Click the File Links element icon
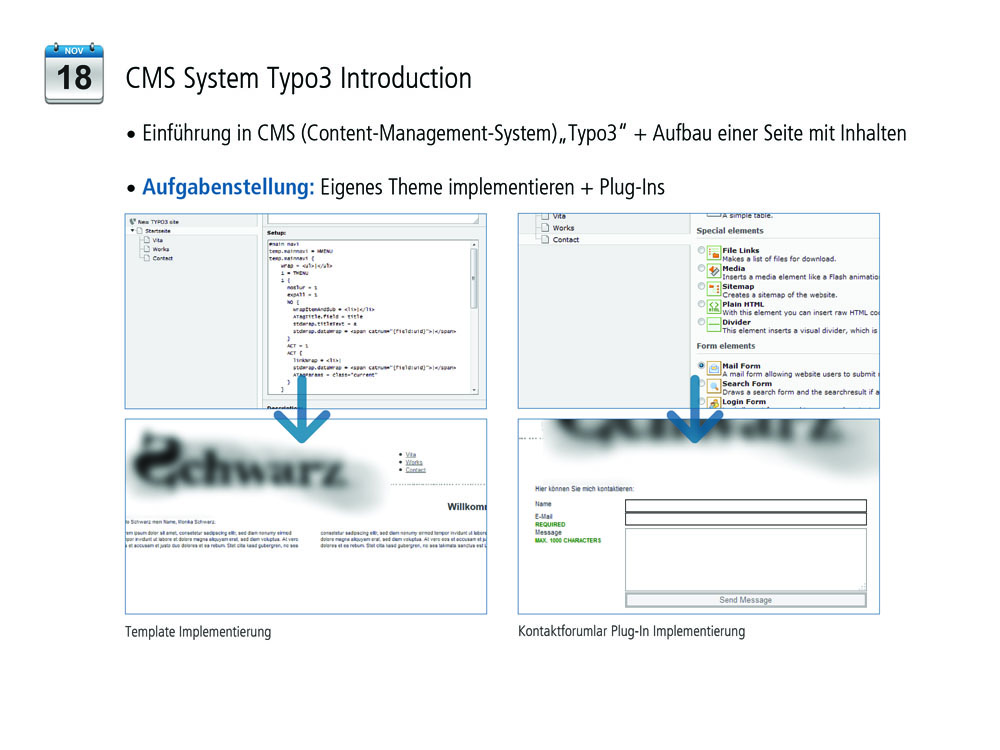The height and width of the screenshot is (750, 1000). tap(714, 253)
